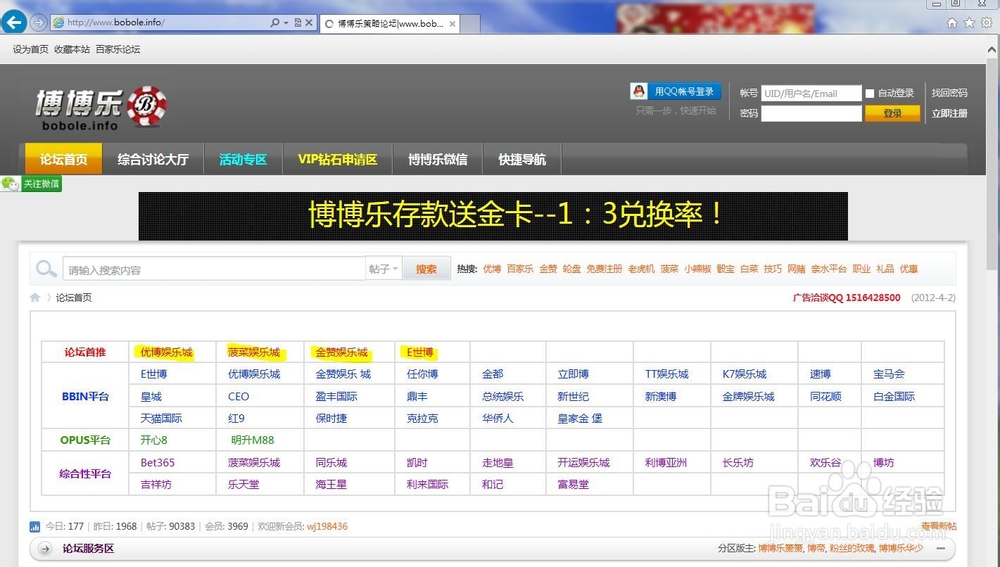
Task: Click the bobole.info poker chip logo
Action: 147,106
